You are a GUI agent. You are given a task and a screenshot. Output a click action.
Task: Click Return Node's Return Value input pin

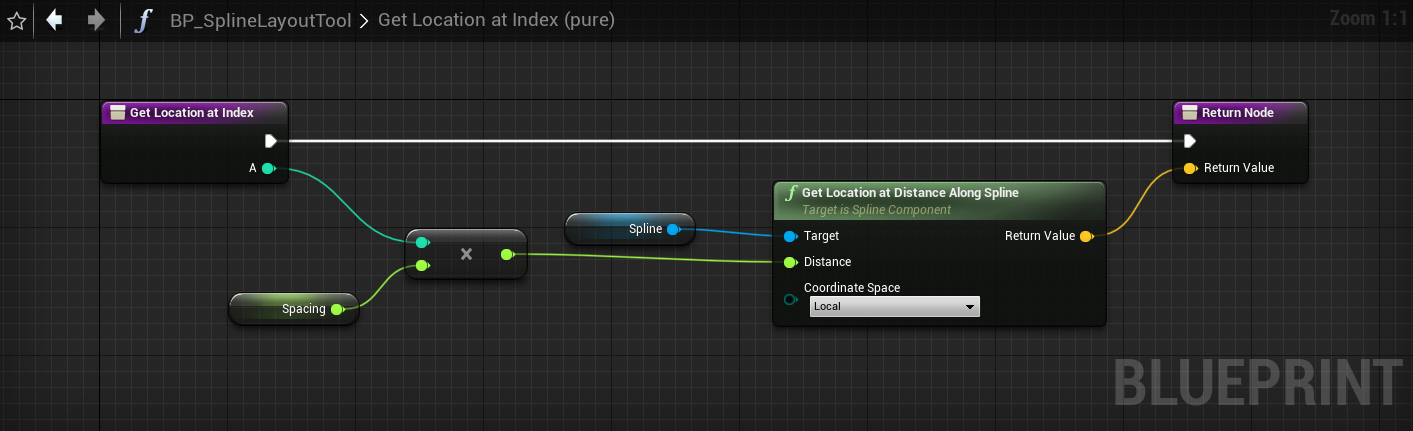(1189, 168)
